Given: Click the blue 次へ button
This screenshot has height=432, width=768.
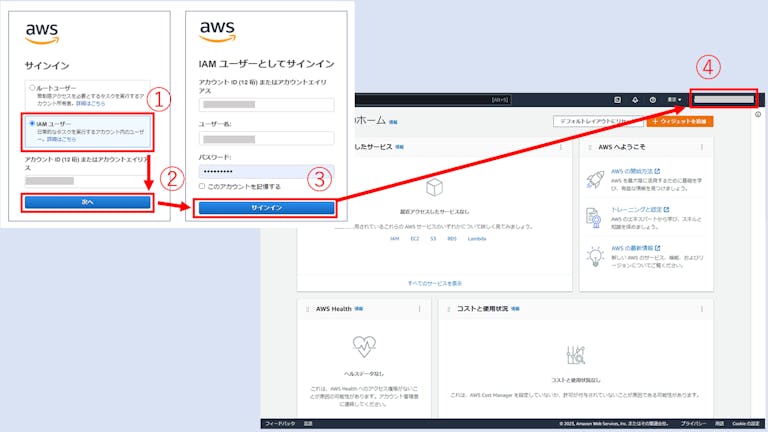Looking at the screenshot, I should 88,202.
